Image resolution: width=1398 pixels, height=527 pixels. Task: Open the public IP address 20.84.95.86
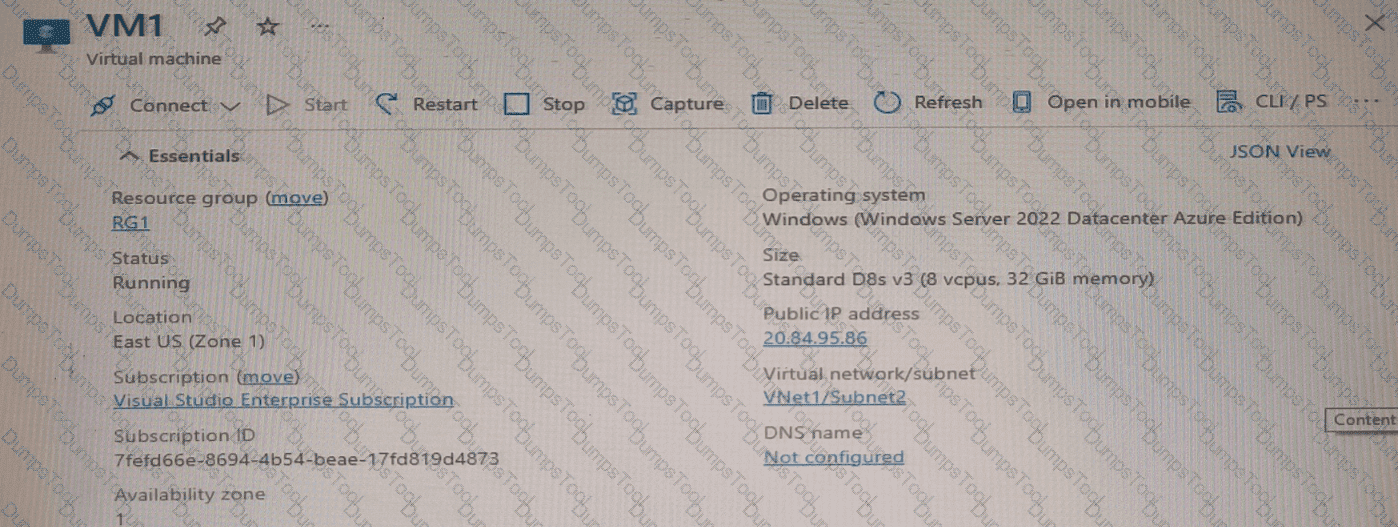click(815, 338)
